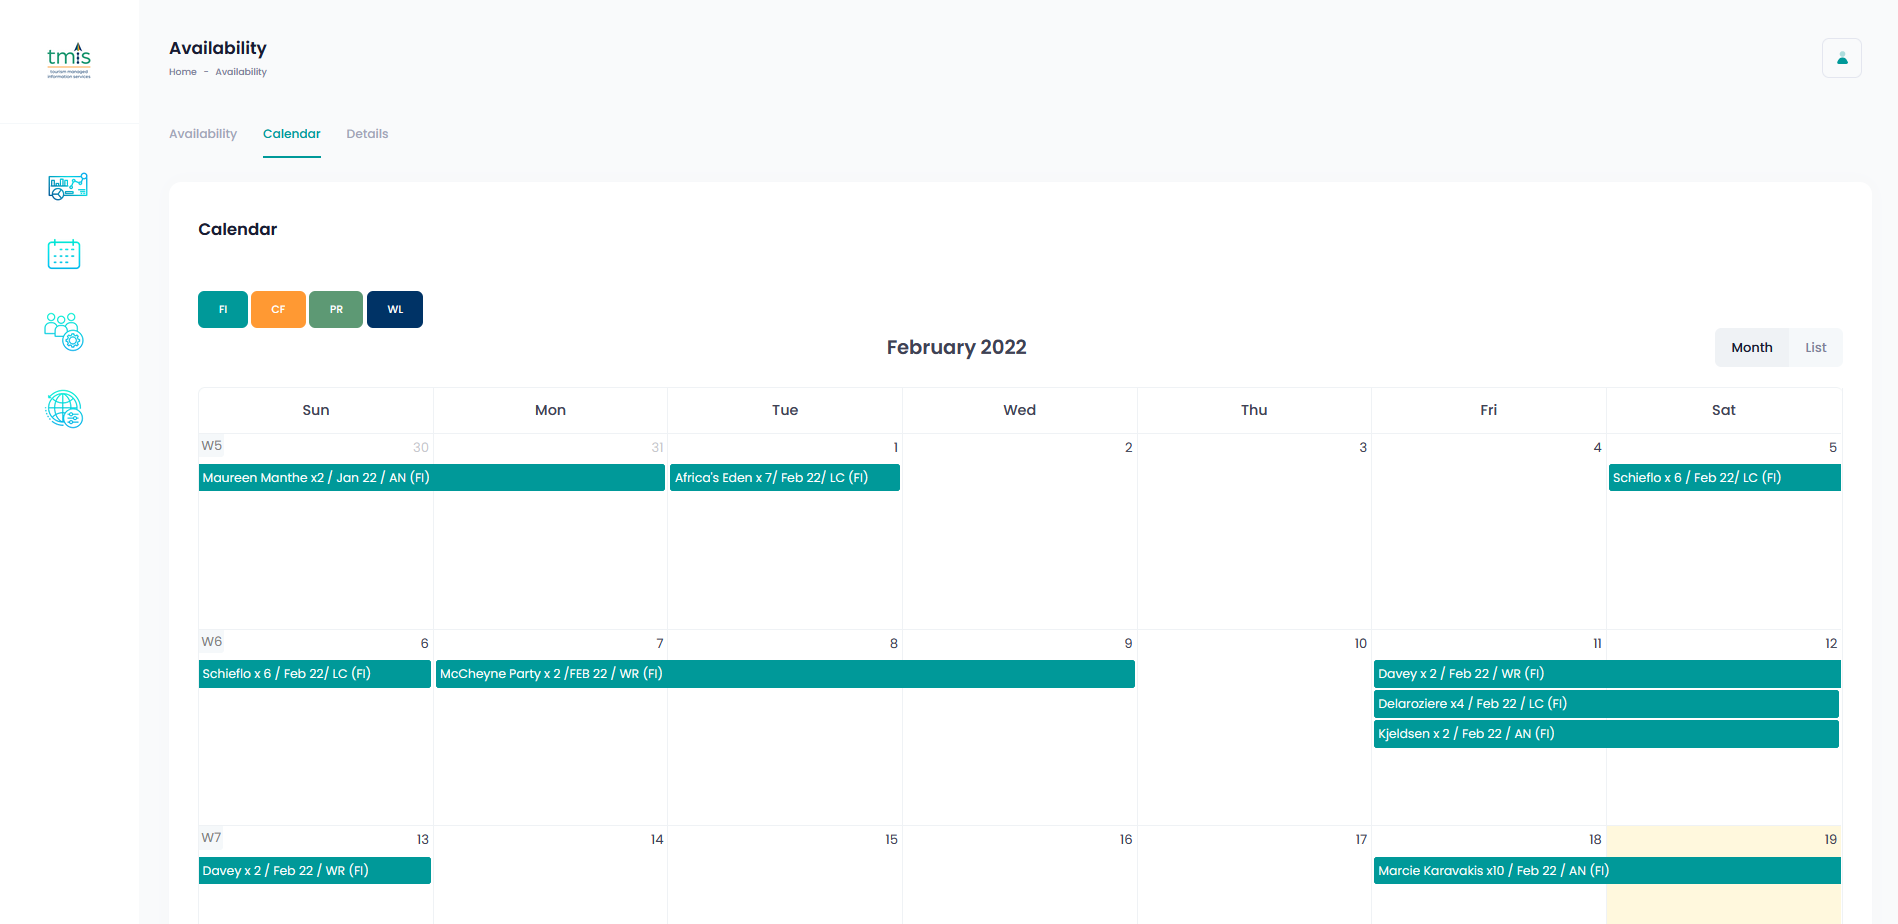Switch to the Details tab
The width and height of the screenshot is (1898, 924).
tap(367, 134)
